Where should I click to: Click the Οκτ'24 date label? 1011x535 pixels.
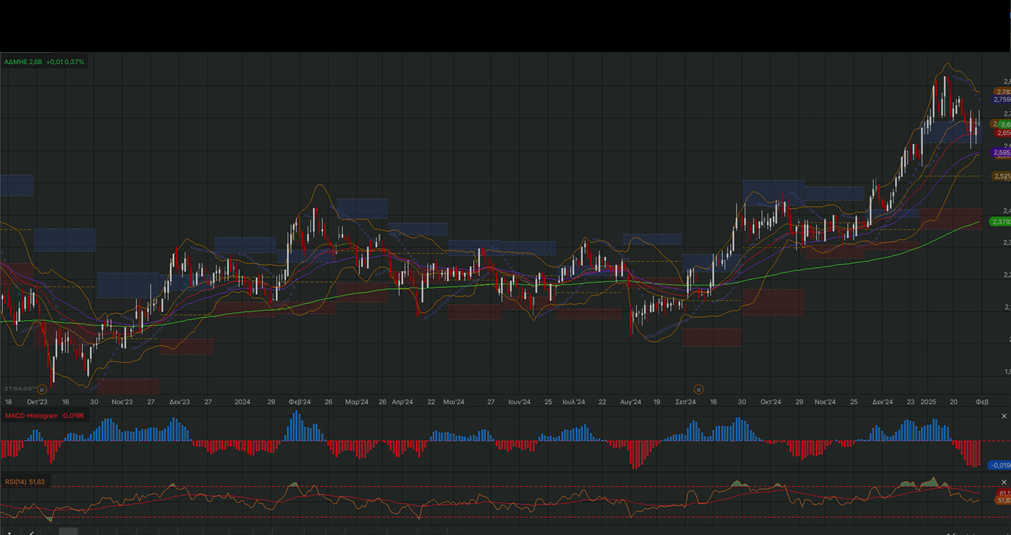[x=771, y=402]
